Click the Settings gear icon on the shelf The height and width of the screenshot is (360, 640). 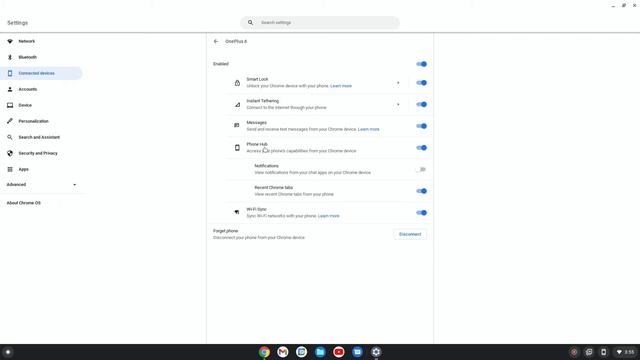tap(376, 352)
